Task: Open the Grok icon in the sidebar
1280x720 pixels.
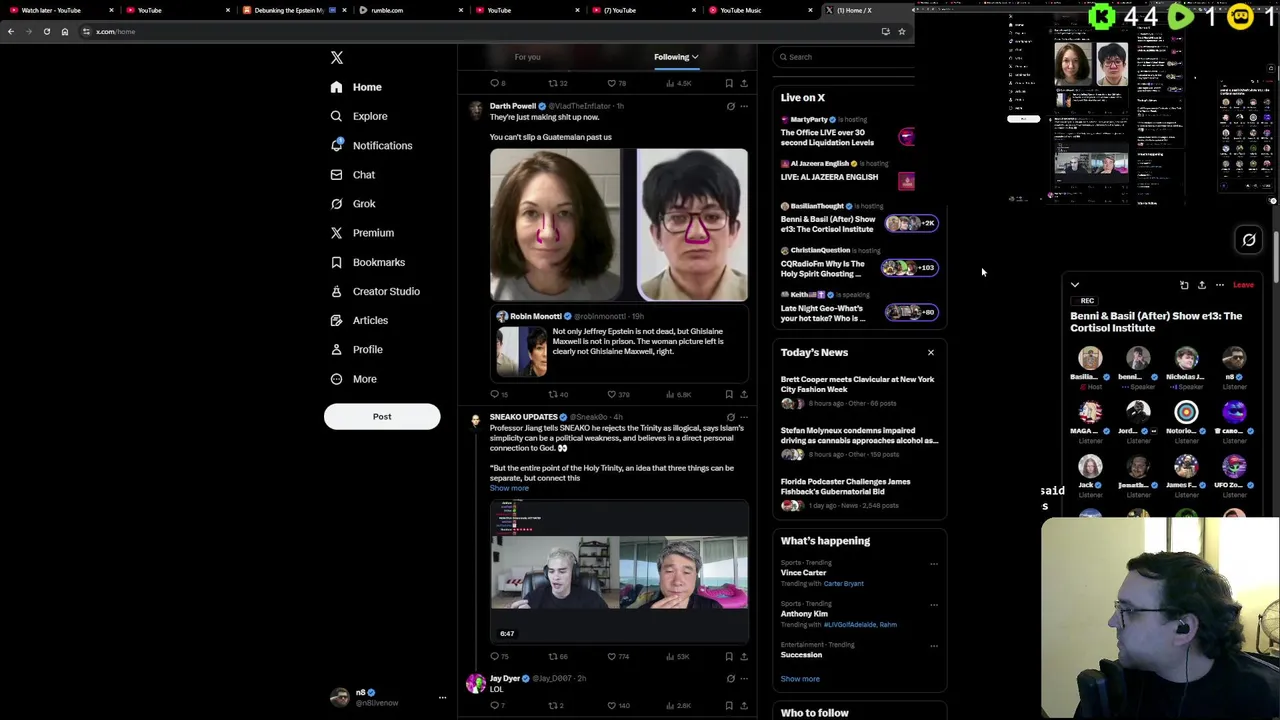Action: pyautogui.click(x=336, y=203)
